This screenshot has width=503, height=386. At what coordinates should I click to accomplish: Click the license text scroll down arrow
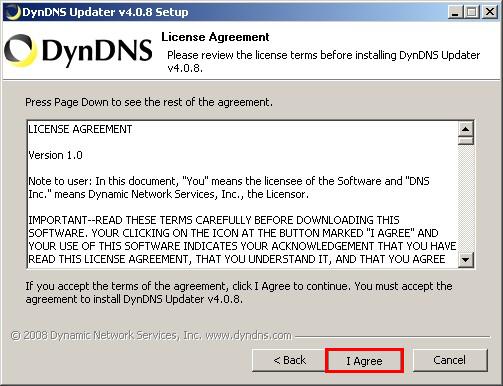coord(466,259)
